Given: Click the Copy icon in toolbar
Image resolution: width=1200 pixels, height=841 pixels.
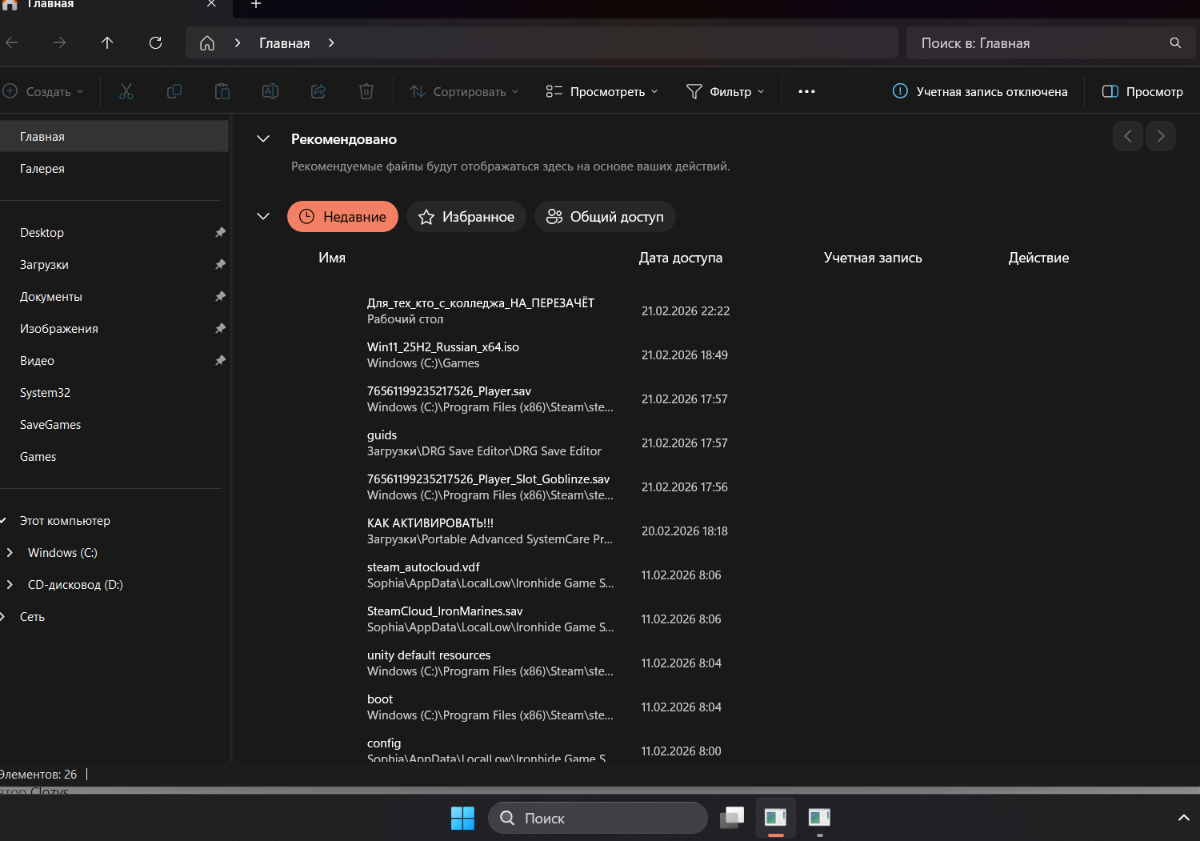Looking at the screenshot, I should coord(174,91).
